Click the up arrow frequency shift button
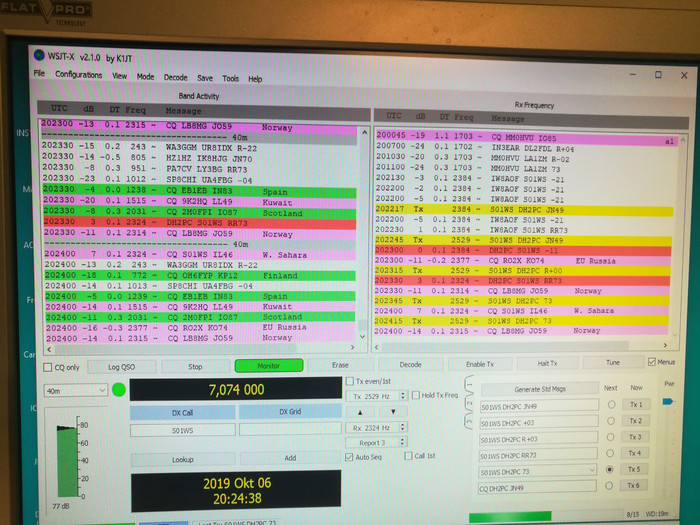The width and height of the screenshot is (700, 525). click(360, 412)
